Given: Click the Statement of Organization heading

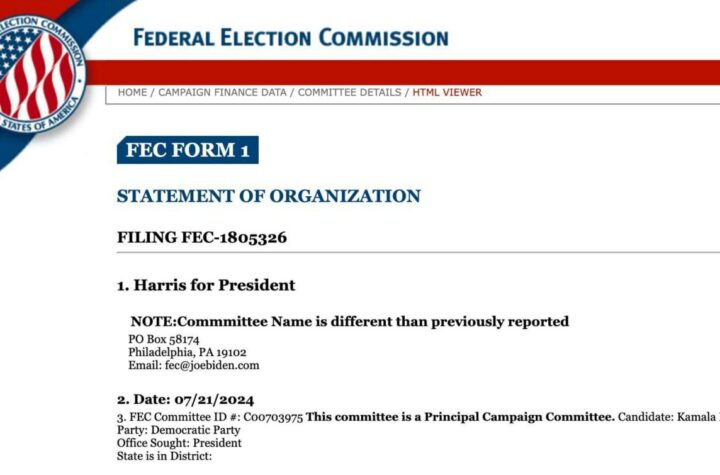Looking at the screenshot, I should 269,196.
